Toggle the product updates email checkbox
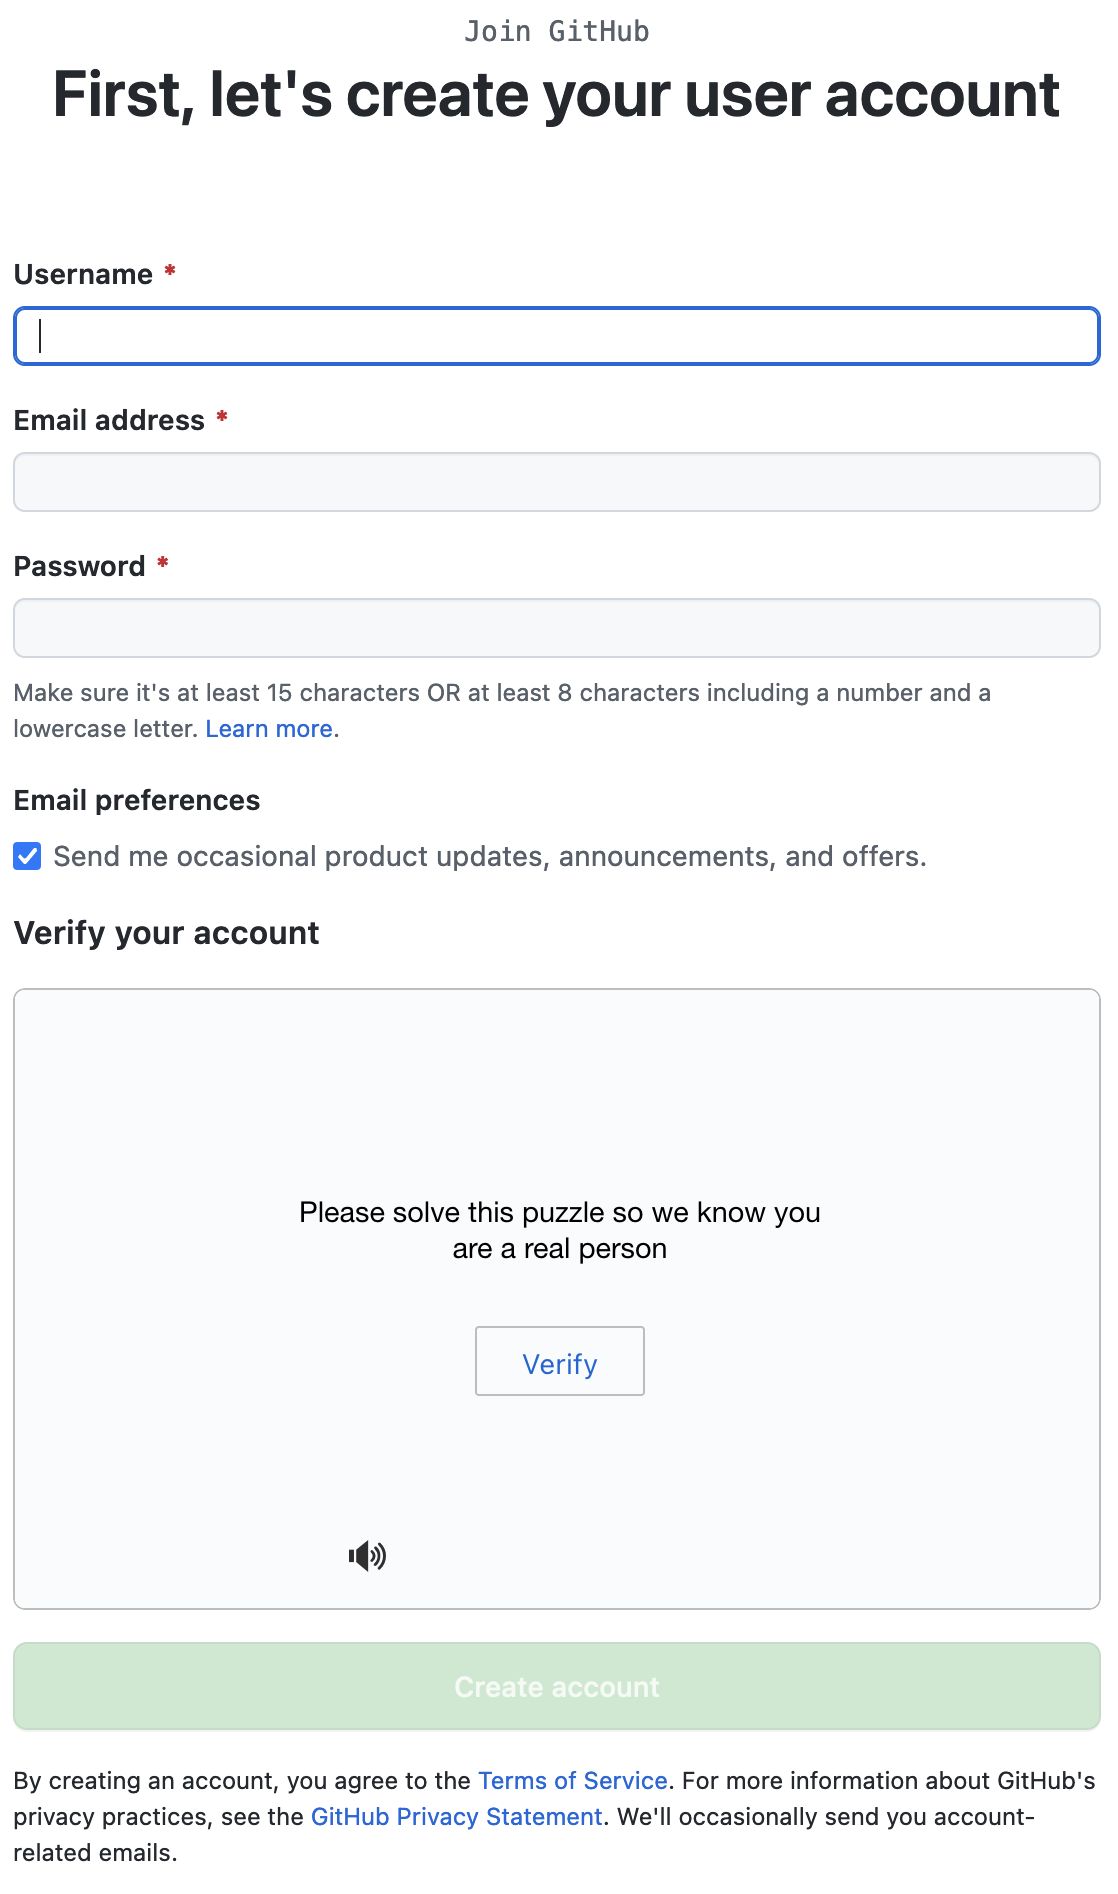Screen dimensions: 1118x1894 tap(27, 856)
